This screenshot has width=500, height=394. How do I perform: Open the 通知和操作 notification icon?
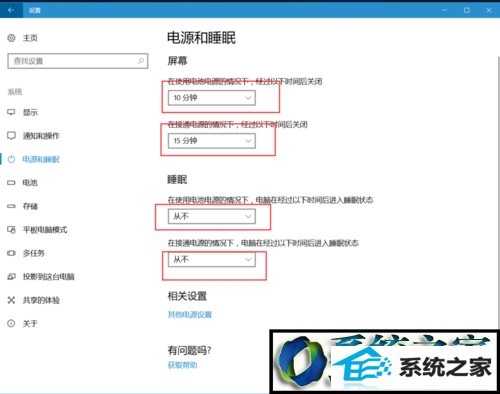coord(11,136)
